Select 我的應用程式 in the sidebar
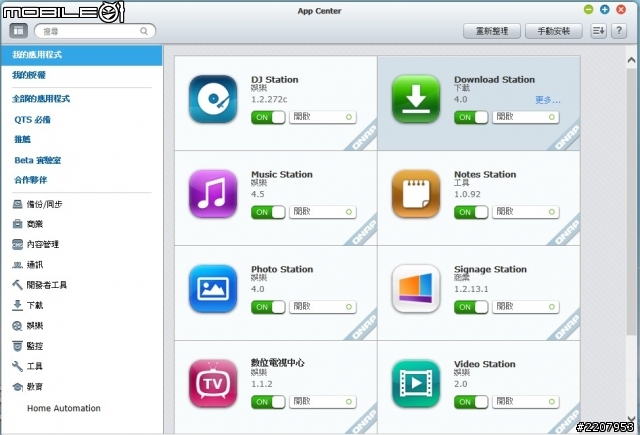Viewport: 640px width, 435px height. 82,55
